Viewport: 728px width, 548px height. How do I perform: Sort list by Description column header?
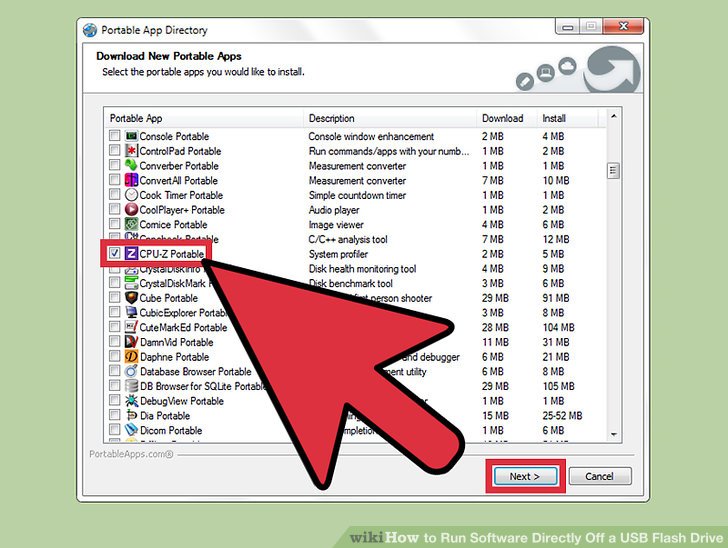point(390,118)
